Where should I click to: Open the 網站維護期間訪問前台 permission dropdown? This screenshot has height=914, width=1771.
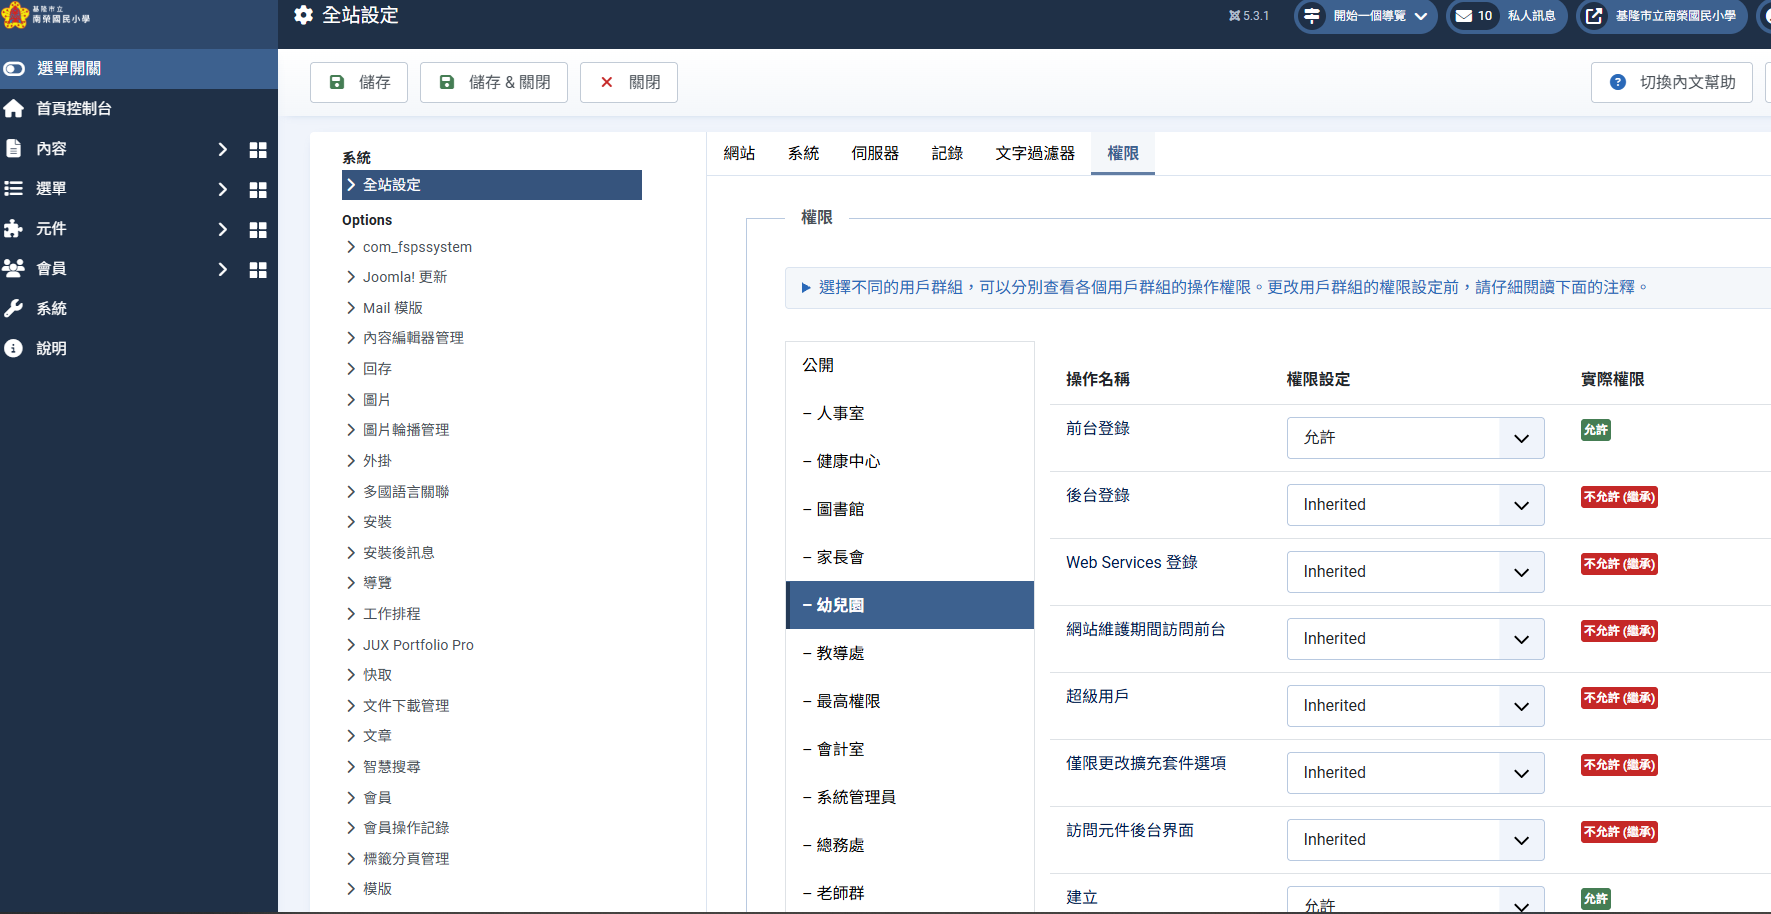point(1415,639)
